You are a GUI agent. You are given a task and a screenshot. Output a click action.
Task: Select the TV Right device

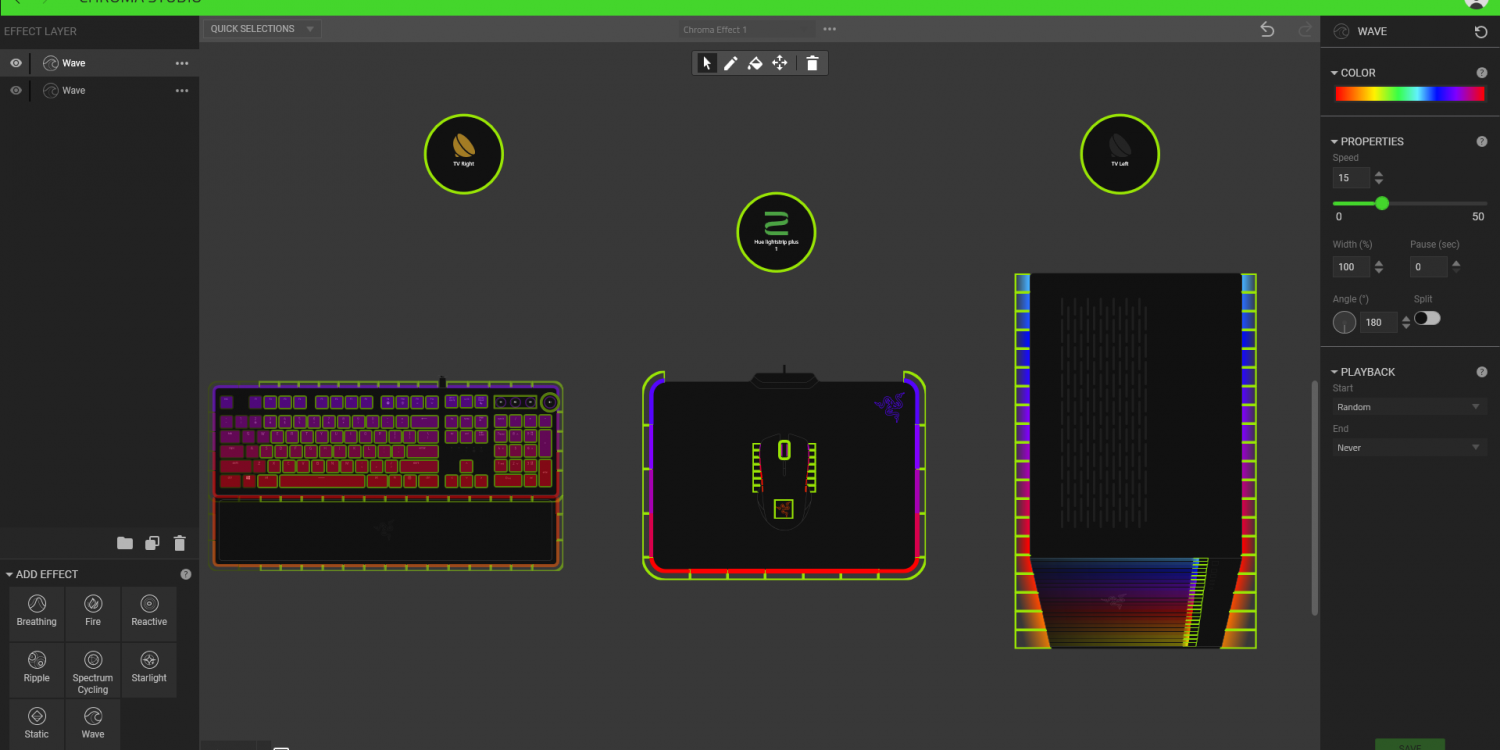click(464, 154)
